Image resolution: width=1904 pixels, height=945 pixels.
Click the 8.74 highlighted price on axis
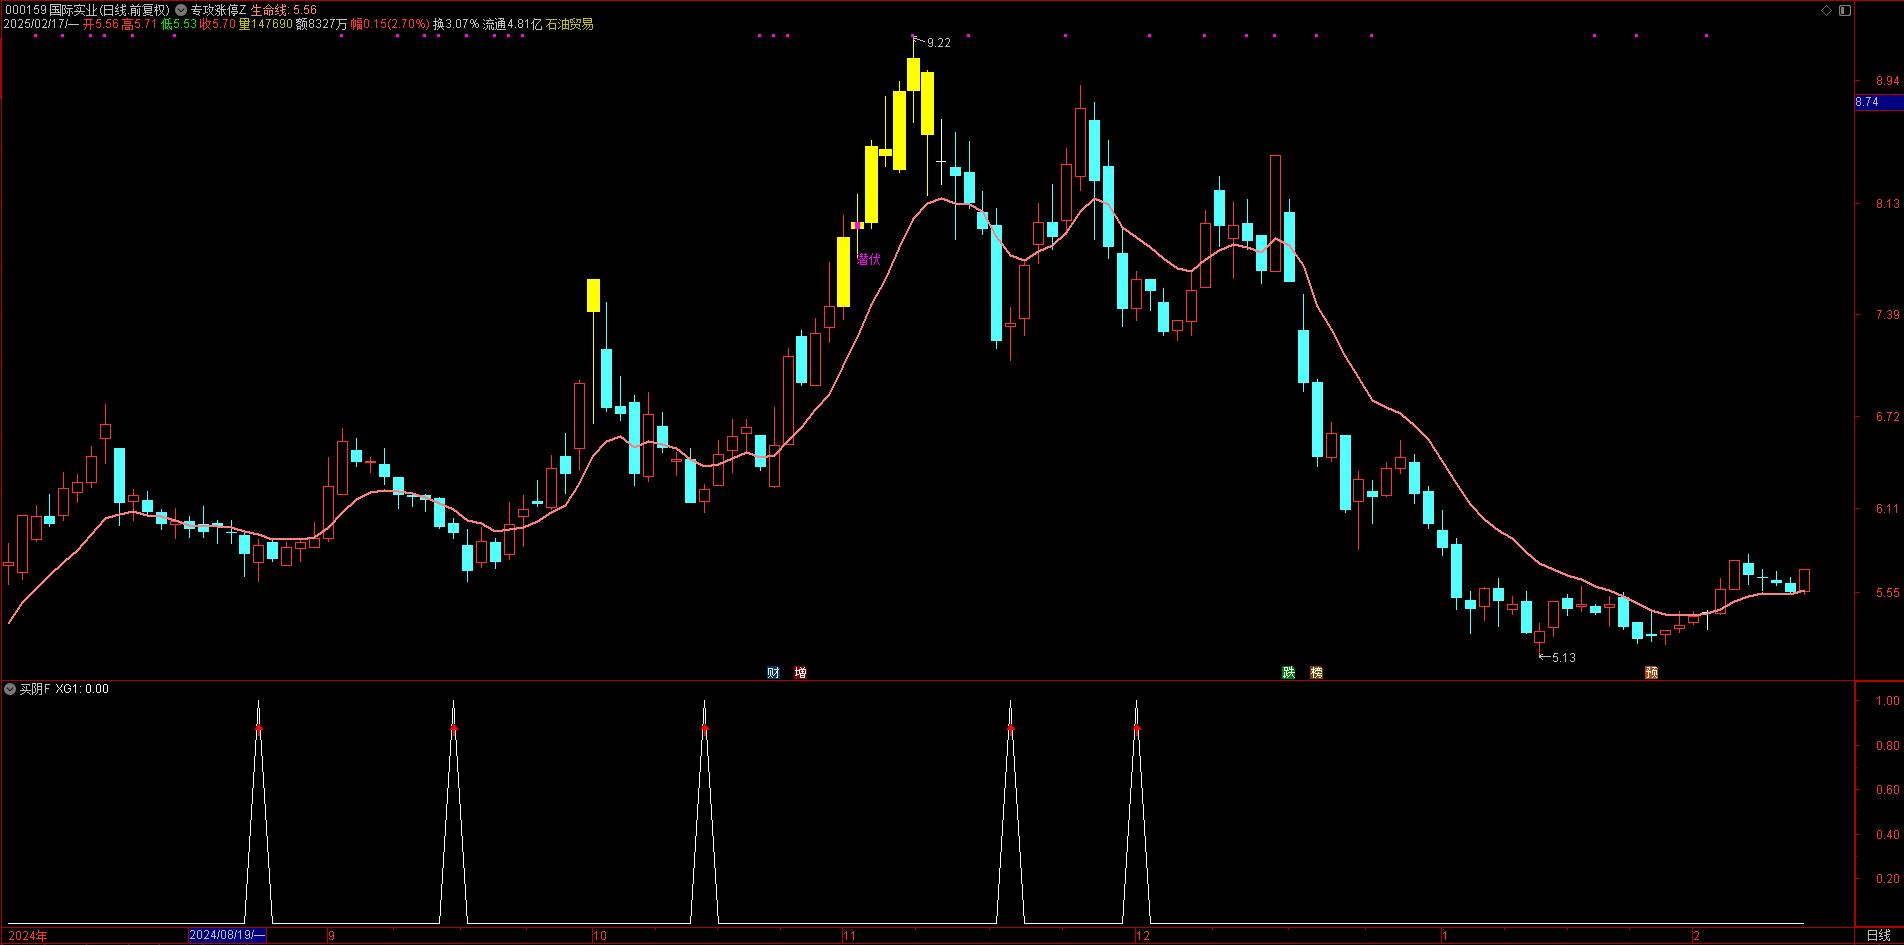tap(1878, 102)
